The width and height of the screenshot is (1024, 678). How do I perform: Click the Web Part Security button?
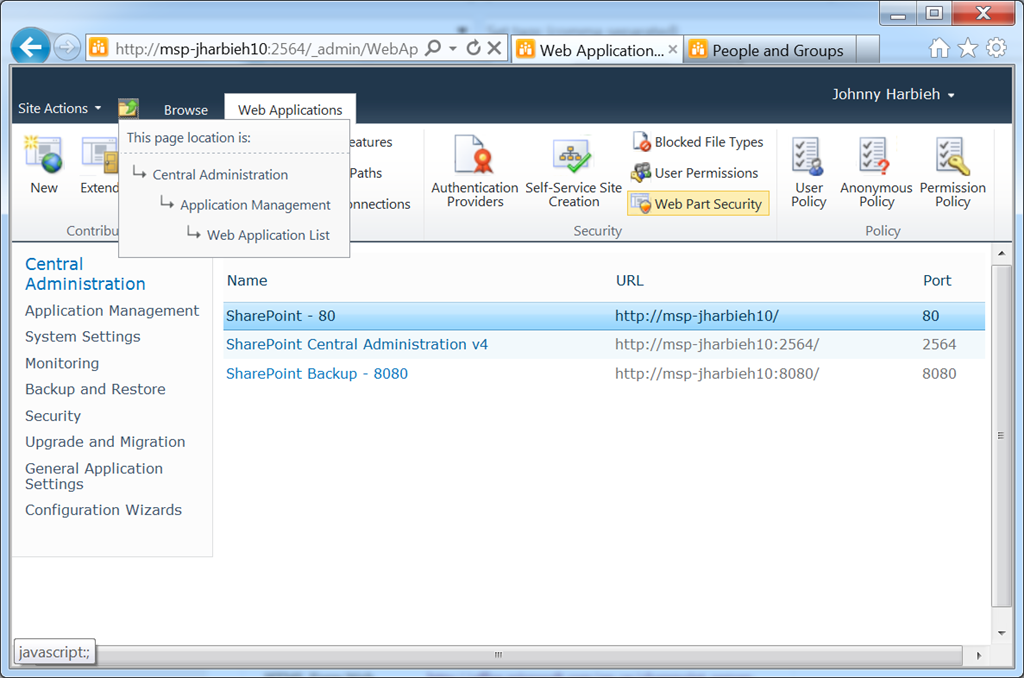click(698, 204)
